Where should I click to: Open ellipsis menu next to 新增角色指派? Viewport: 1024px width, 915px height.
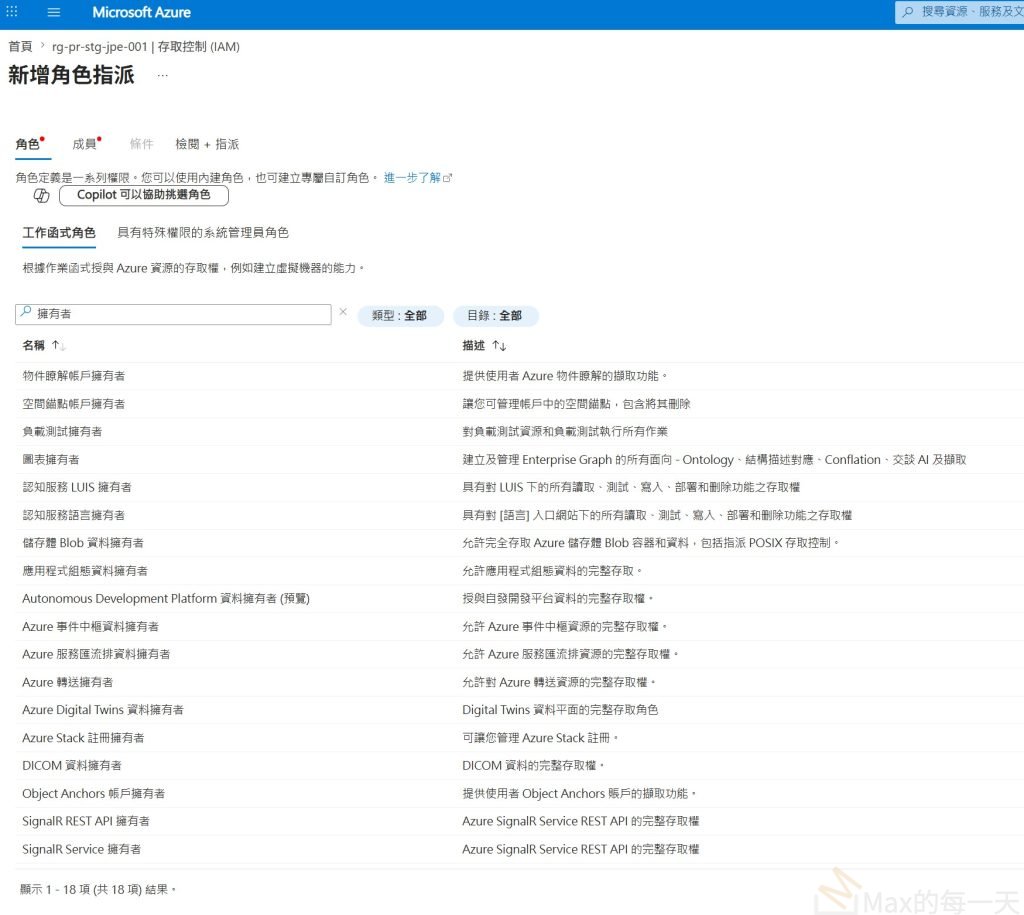(x=163, y=76)
